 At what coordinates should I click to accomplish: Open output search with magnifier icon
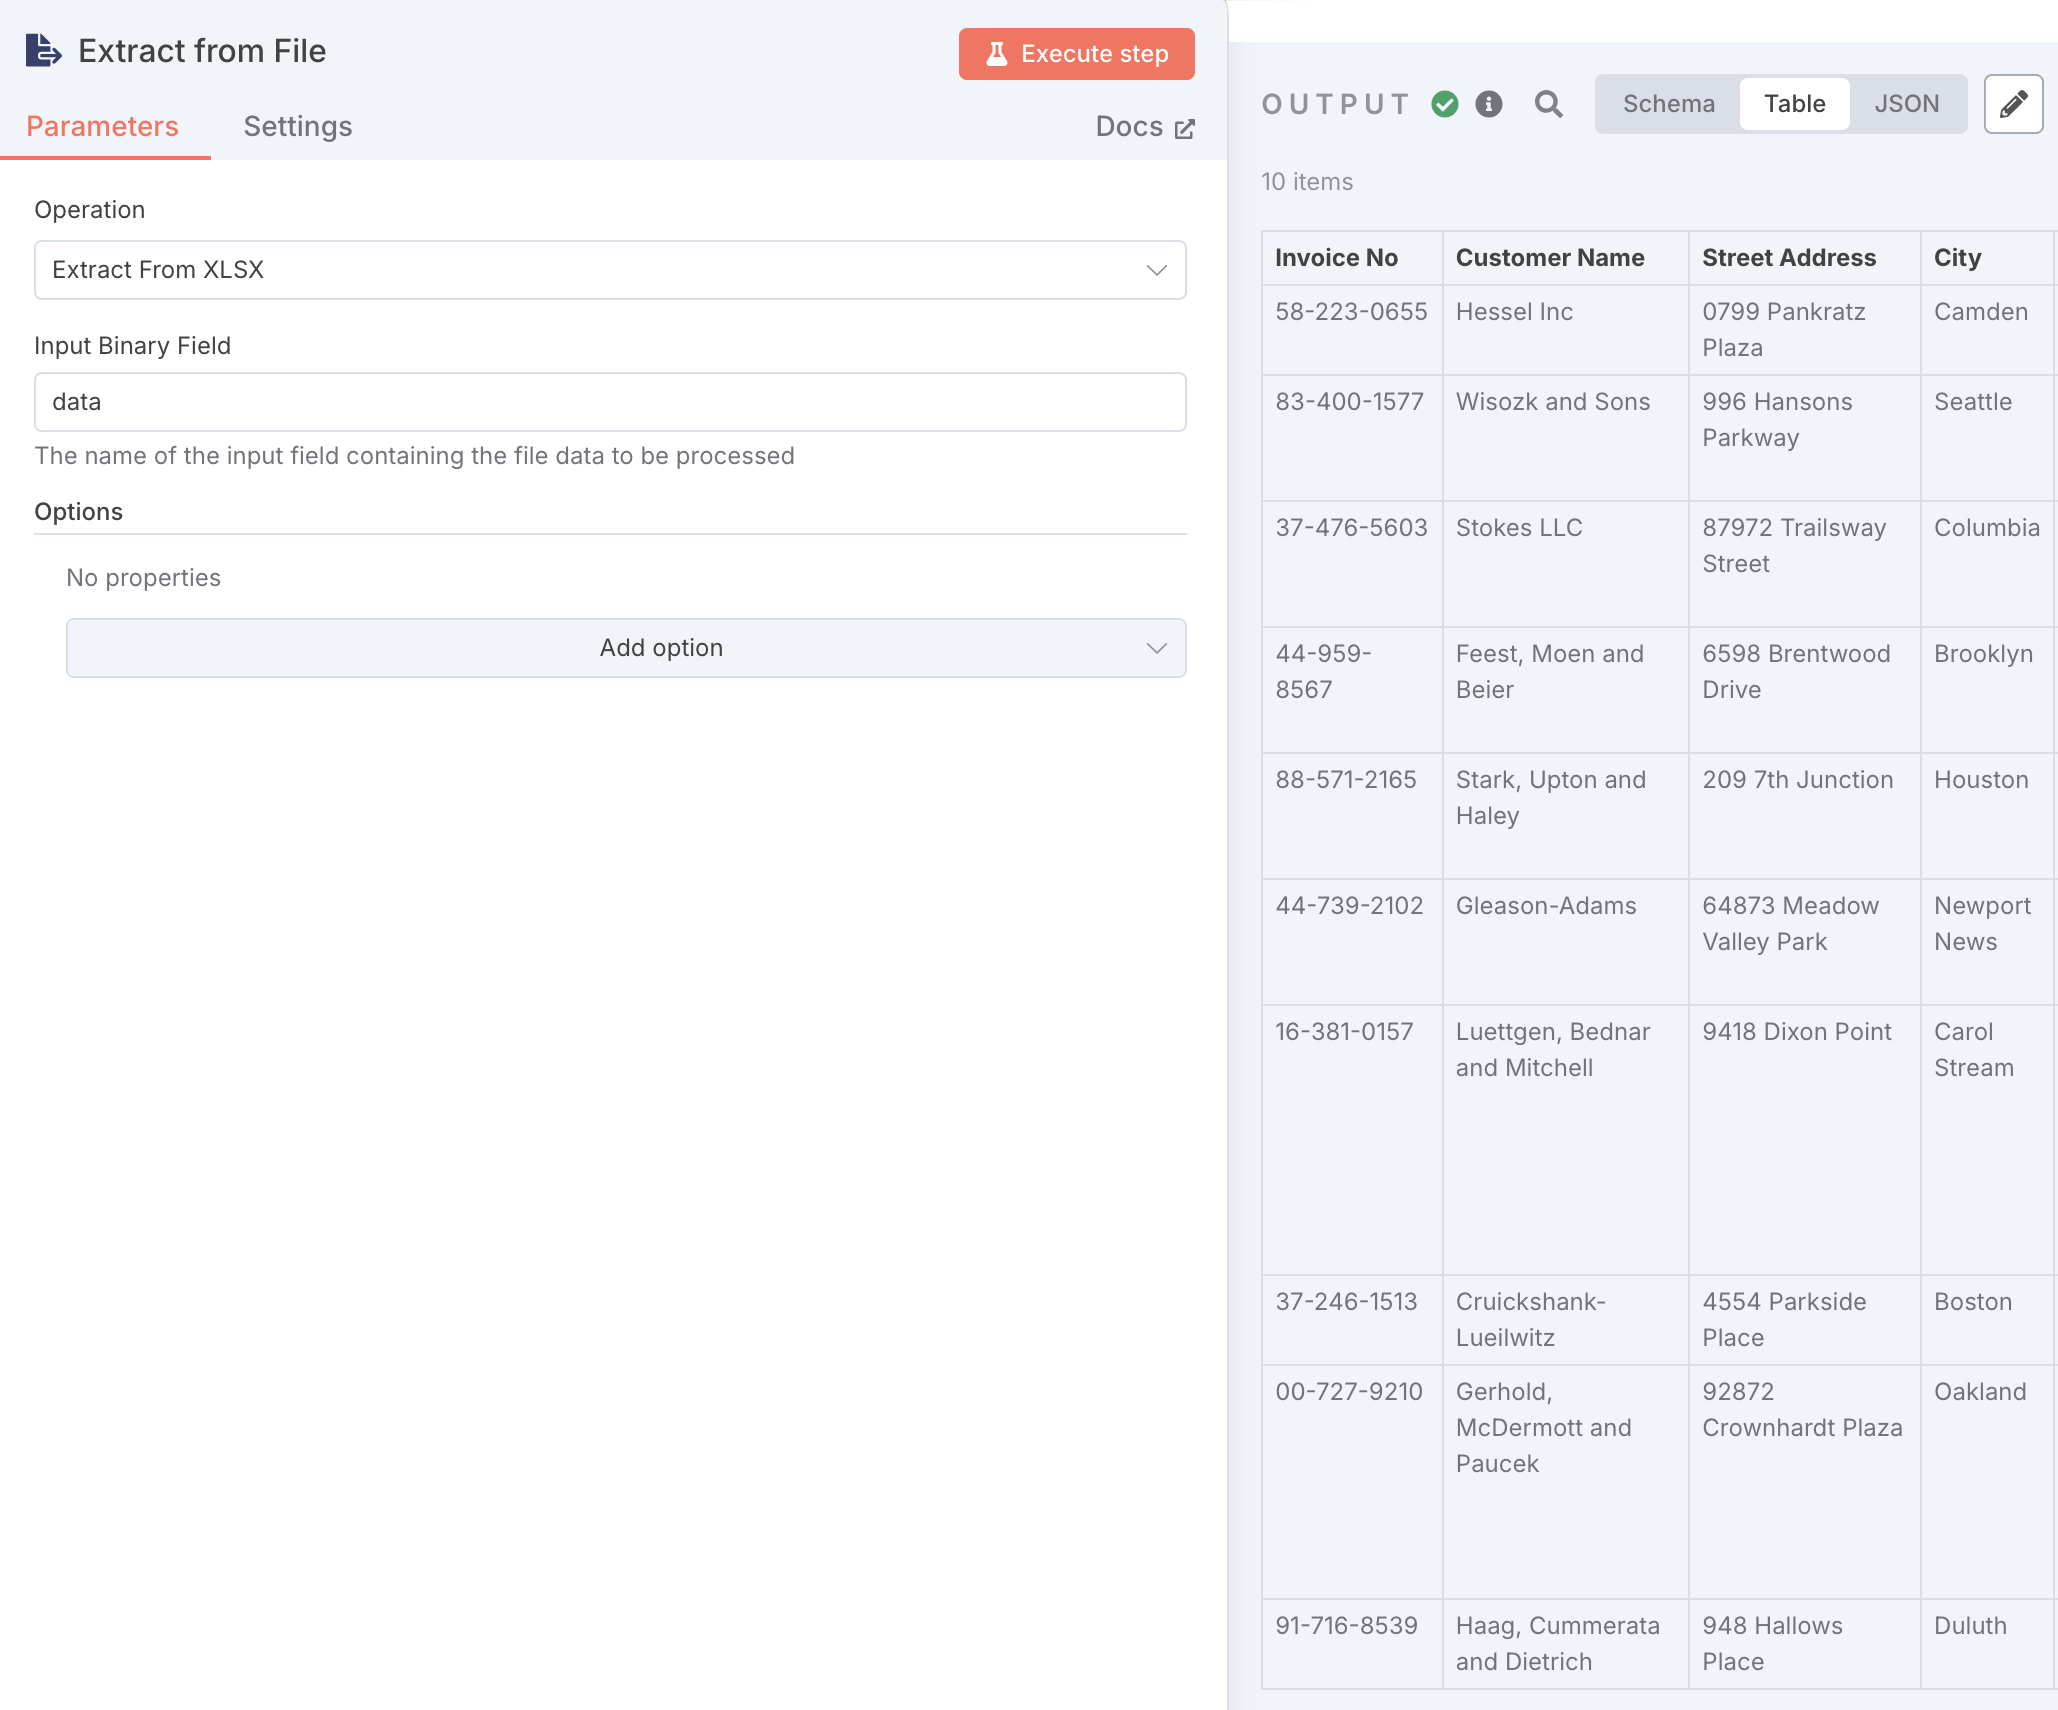click(1548, 104)
